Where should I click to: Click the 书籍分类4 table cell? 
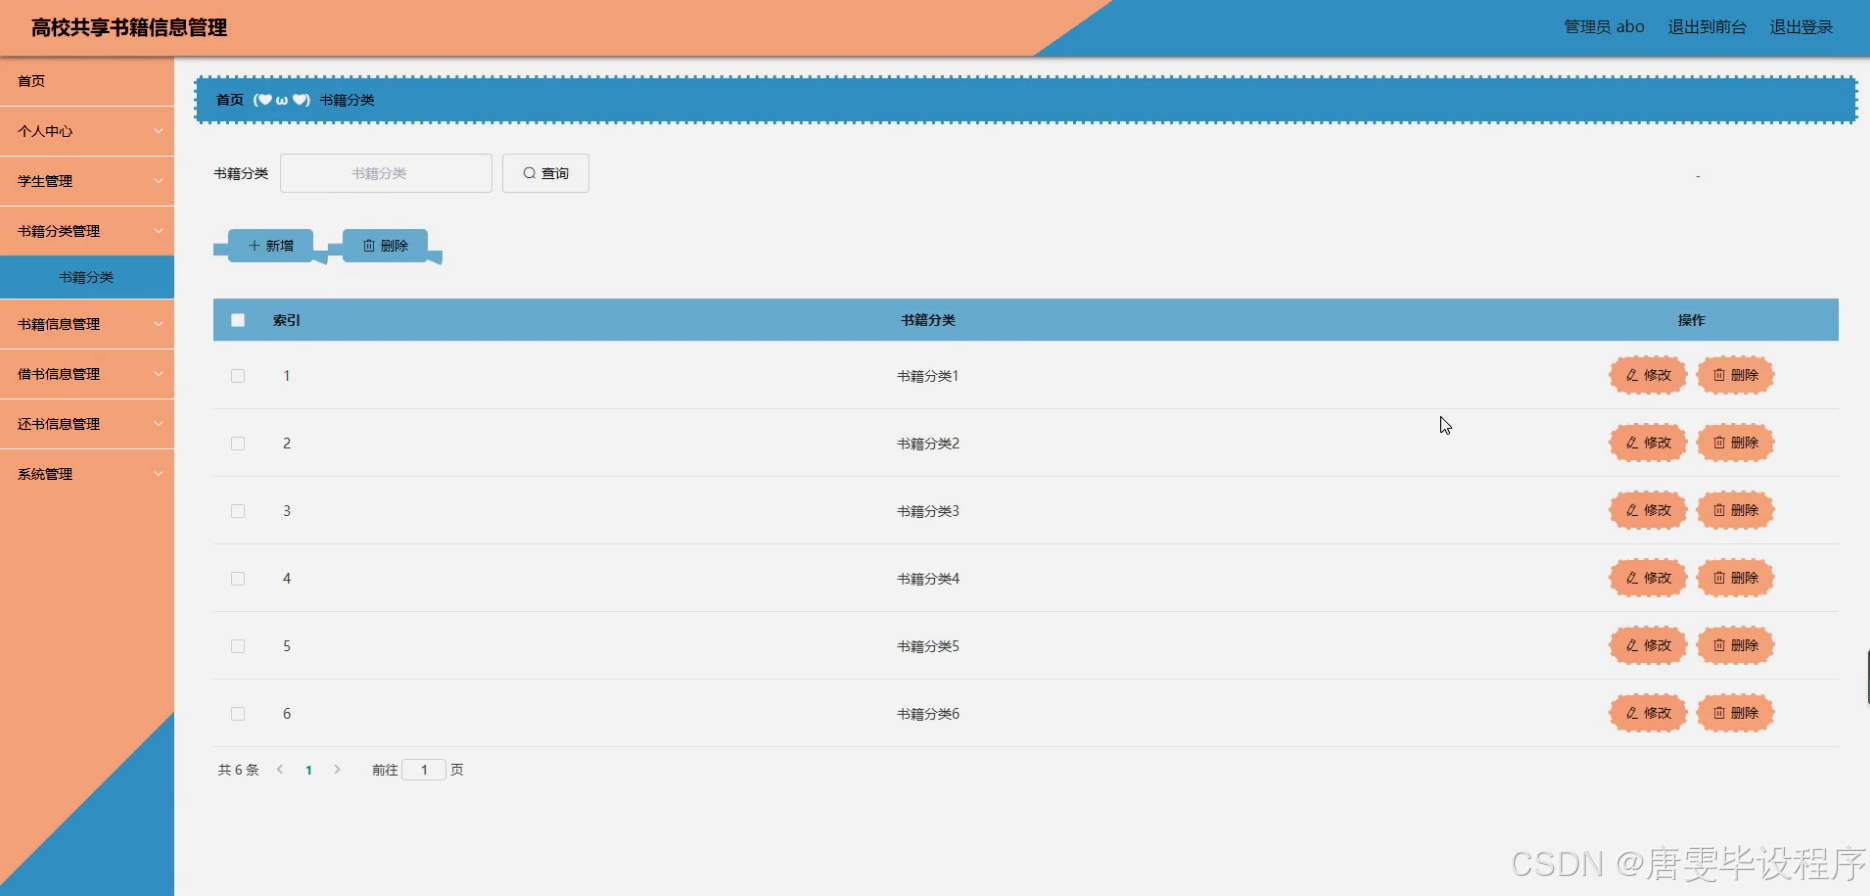(x=928, y=578)
